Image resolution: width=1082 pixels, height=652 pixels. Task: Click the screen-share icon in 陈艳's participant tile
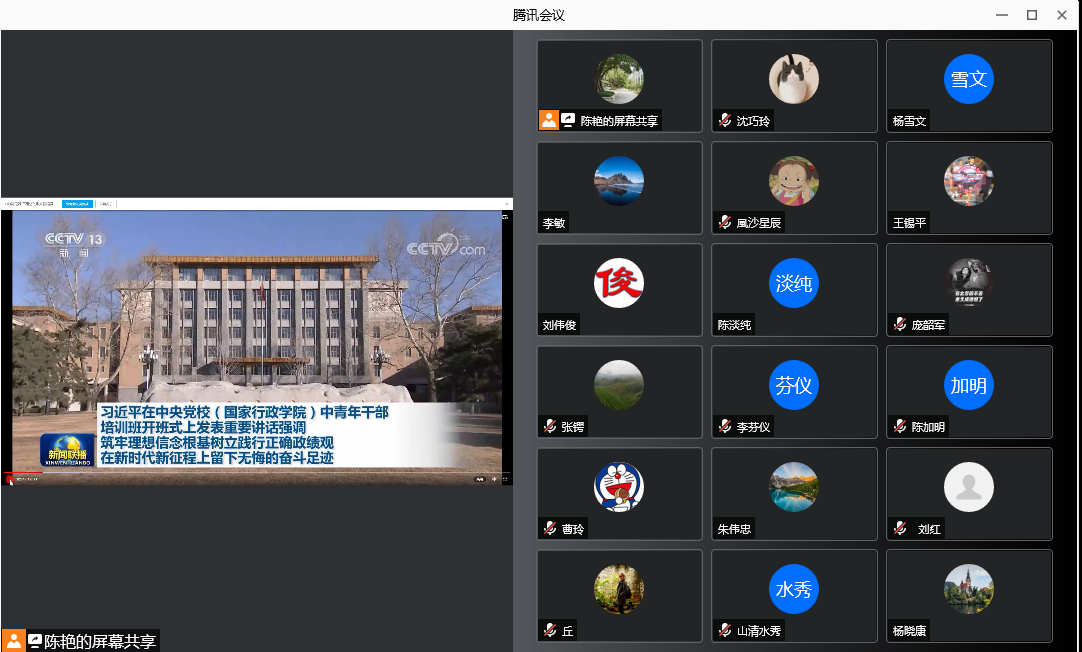[x=568, y=120]
